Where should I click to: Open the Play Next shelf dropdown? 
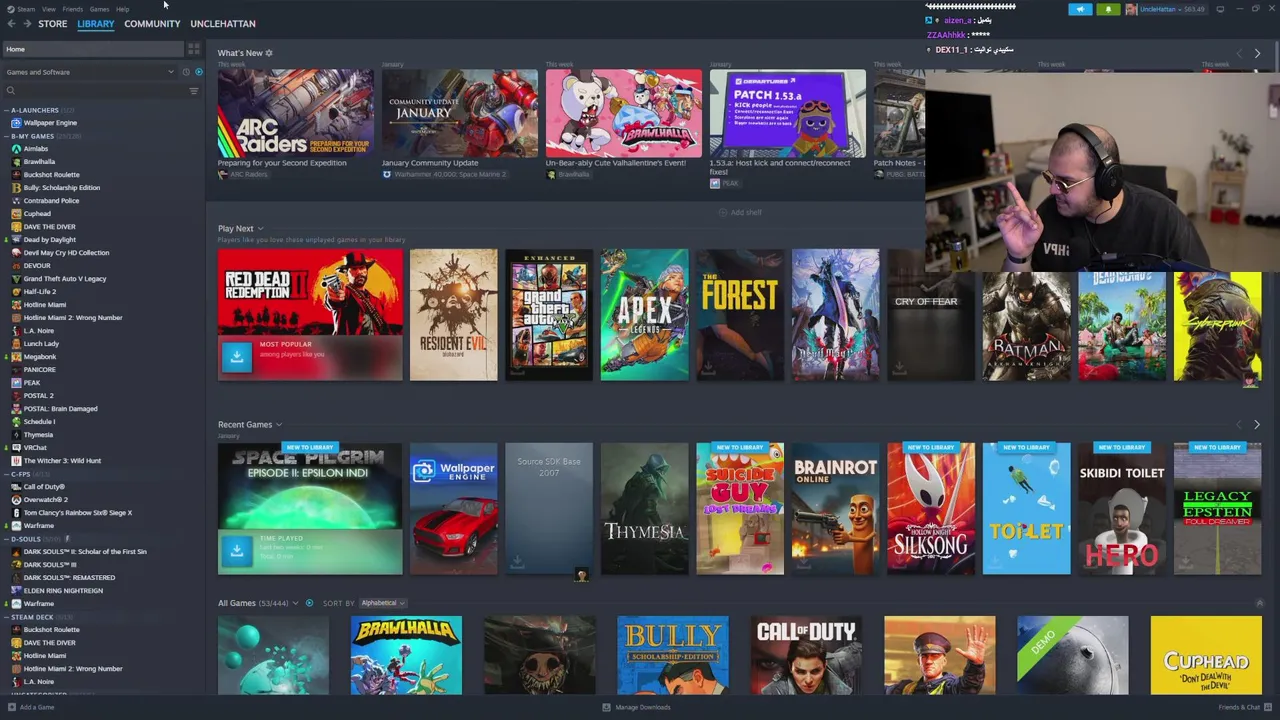260,229
